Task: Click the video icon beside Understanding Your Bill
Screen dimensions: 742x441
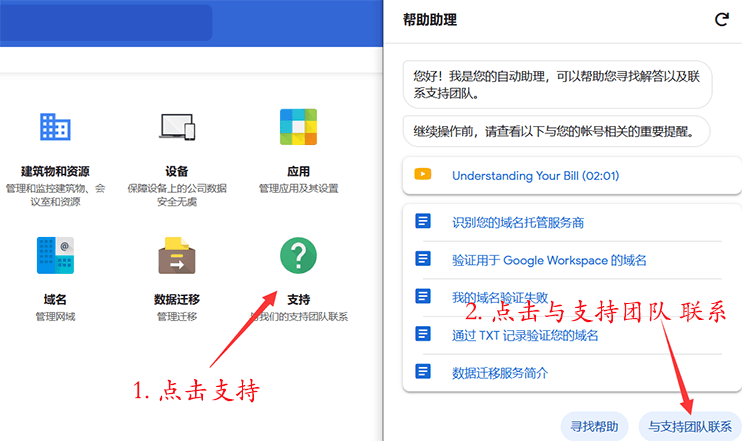Action: click(x=423, y=174)
